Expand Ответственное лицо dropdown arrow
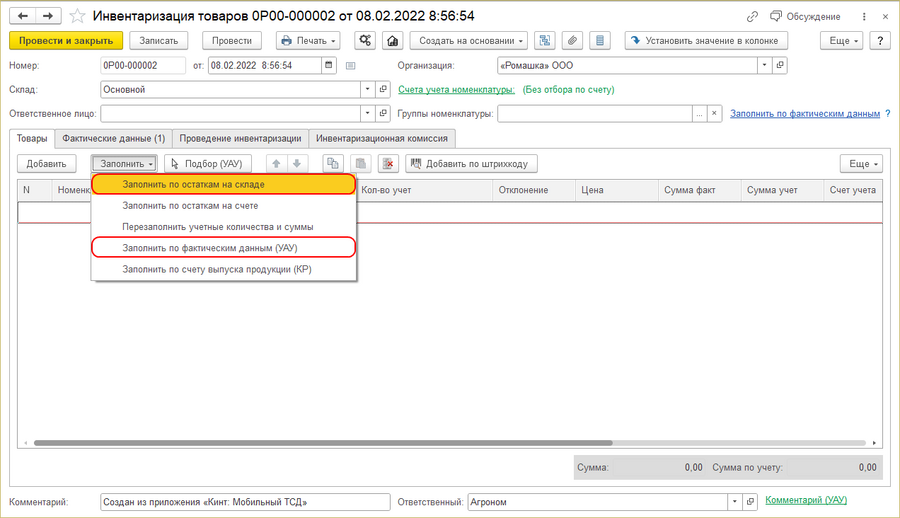This screenshot has height=518, width=900. tap(368, 114)
